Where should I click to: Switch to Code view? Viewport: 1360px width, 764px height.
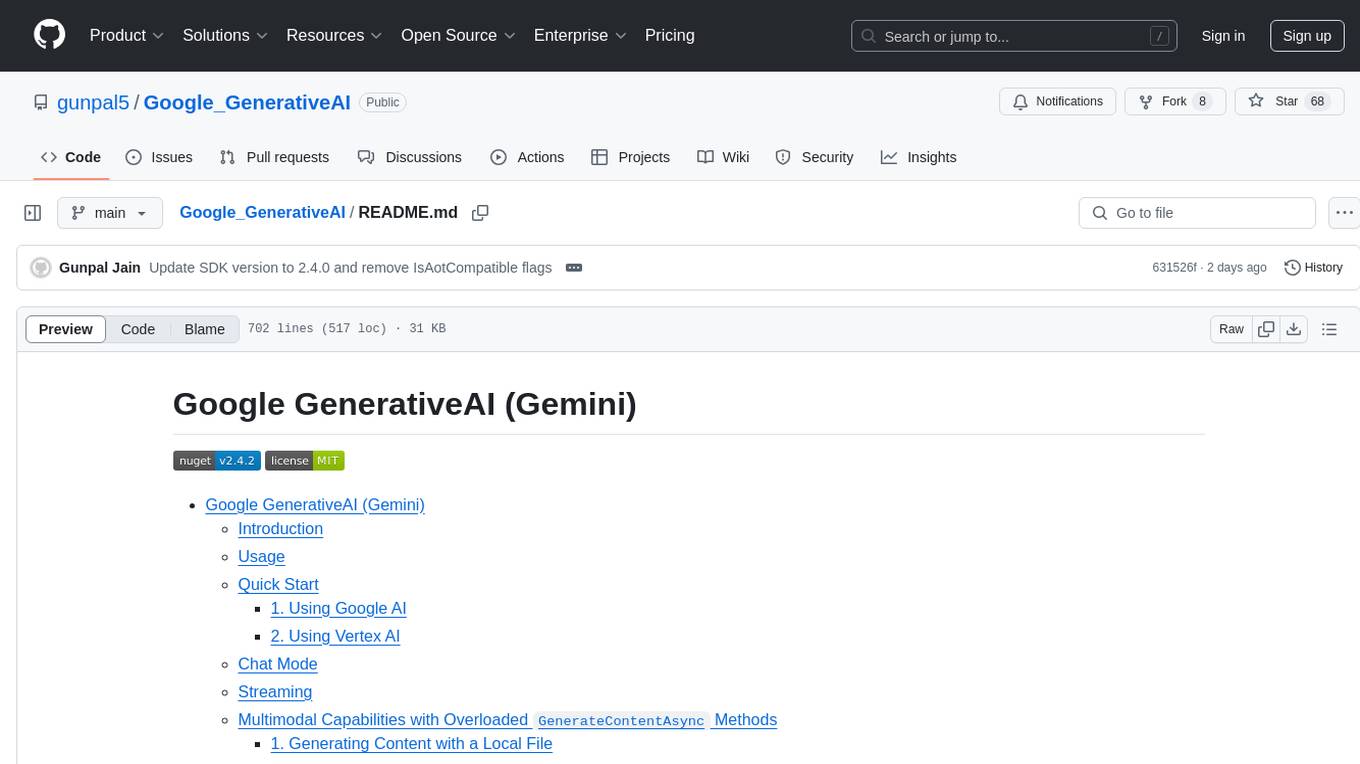pyautogui.click(x=138, y=329)
